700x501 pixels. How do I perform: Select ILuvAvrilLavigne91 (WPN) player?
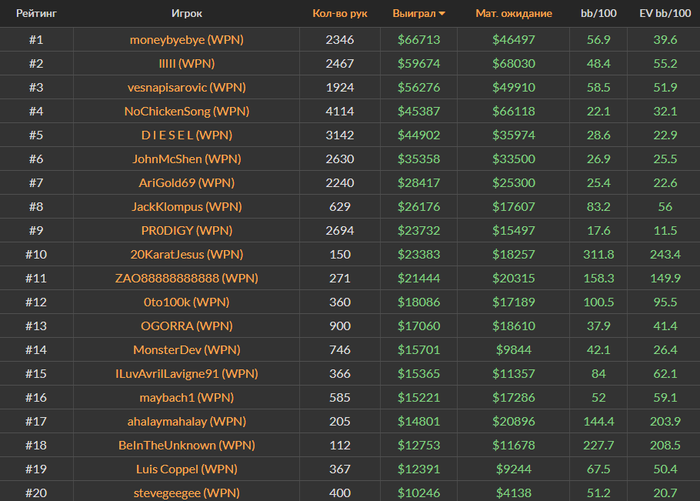pyautogui.click(x=186, y=373)
